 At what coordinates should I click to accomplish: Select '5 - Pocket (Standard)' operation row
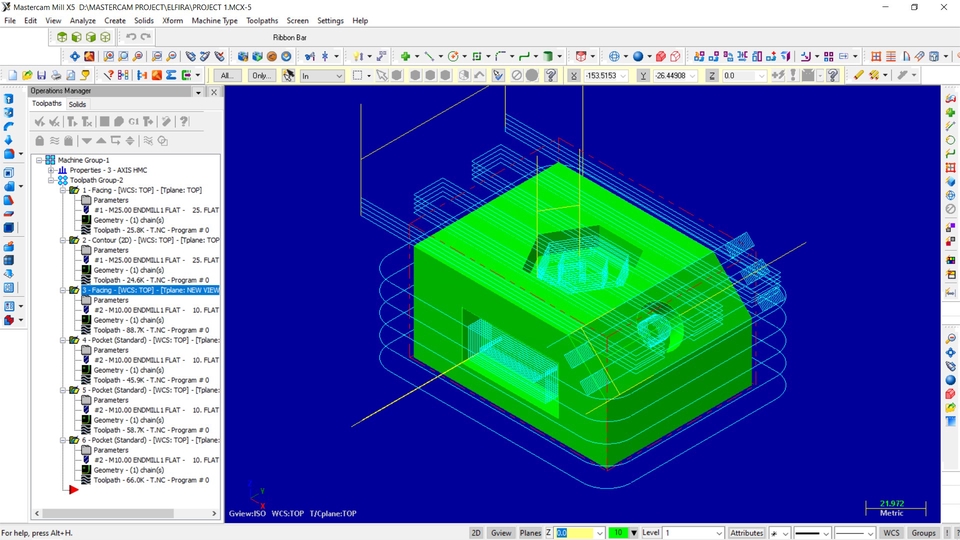pos(150,390)
